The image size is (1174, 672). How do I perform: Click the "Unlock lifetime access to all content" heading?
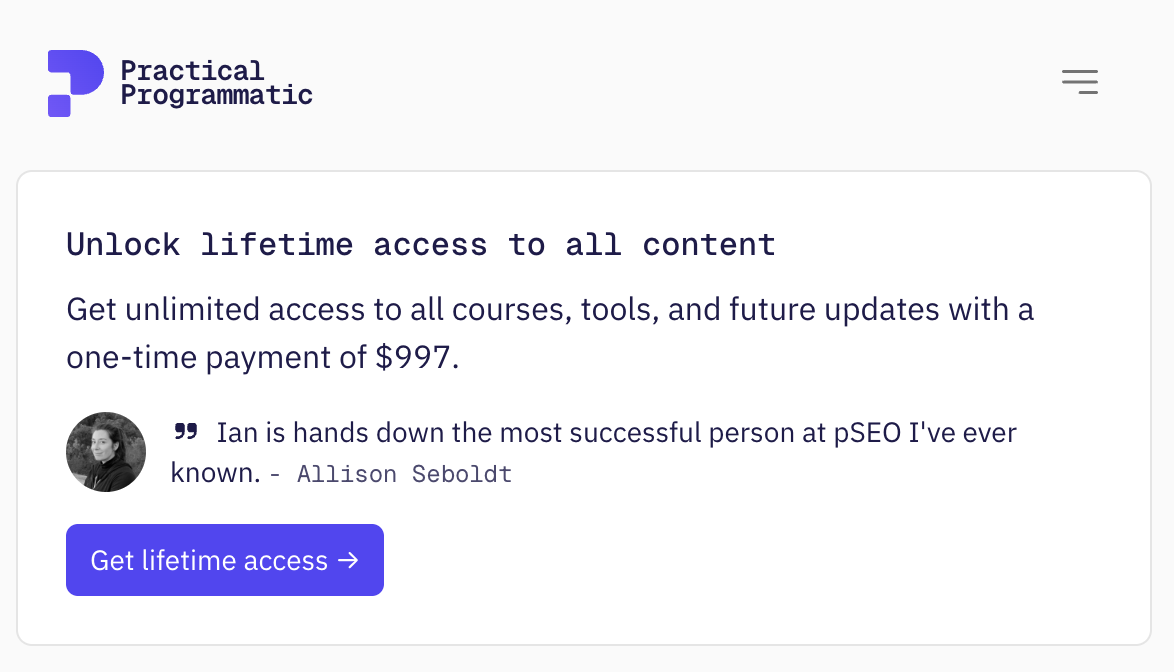[421, 244]
